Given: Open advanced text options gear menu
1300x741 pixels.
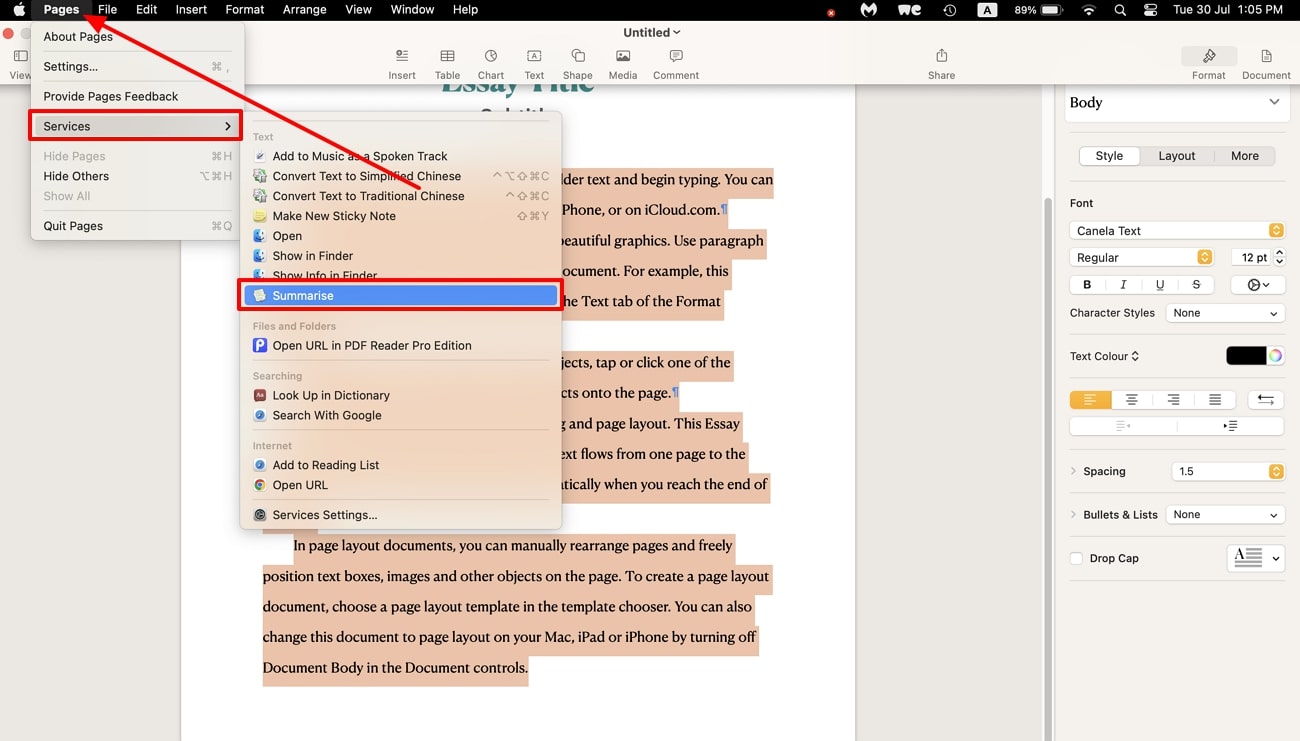Looking at the screenshot, I should tap(1258, 285).
